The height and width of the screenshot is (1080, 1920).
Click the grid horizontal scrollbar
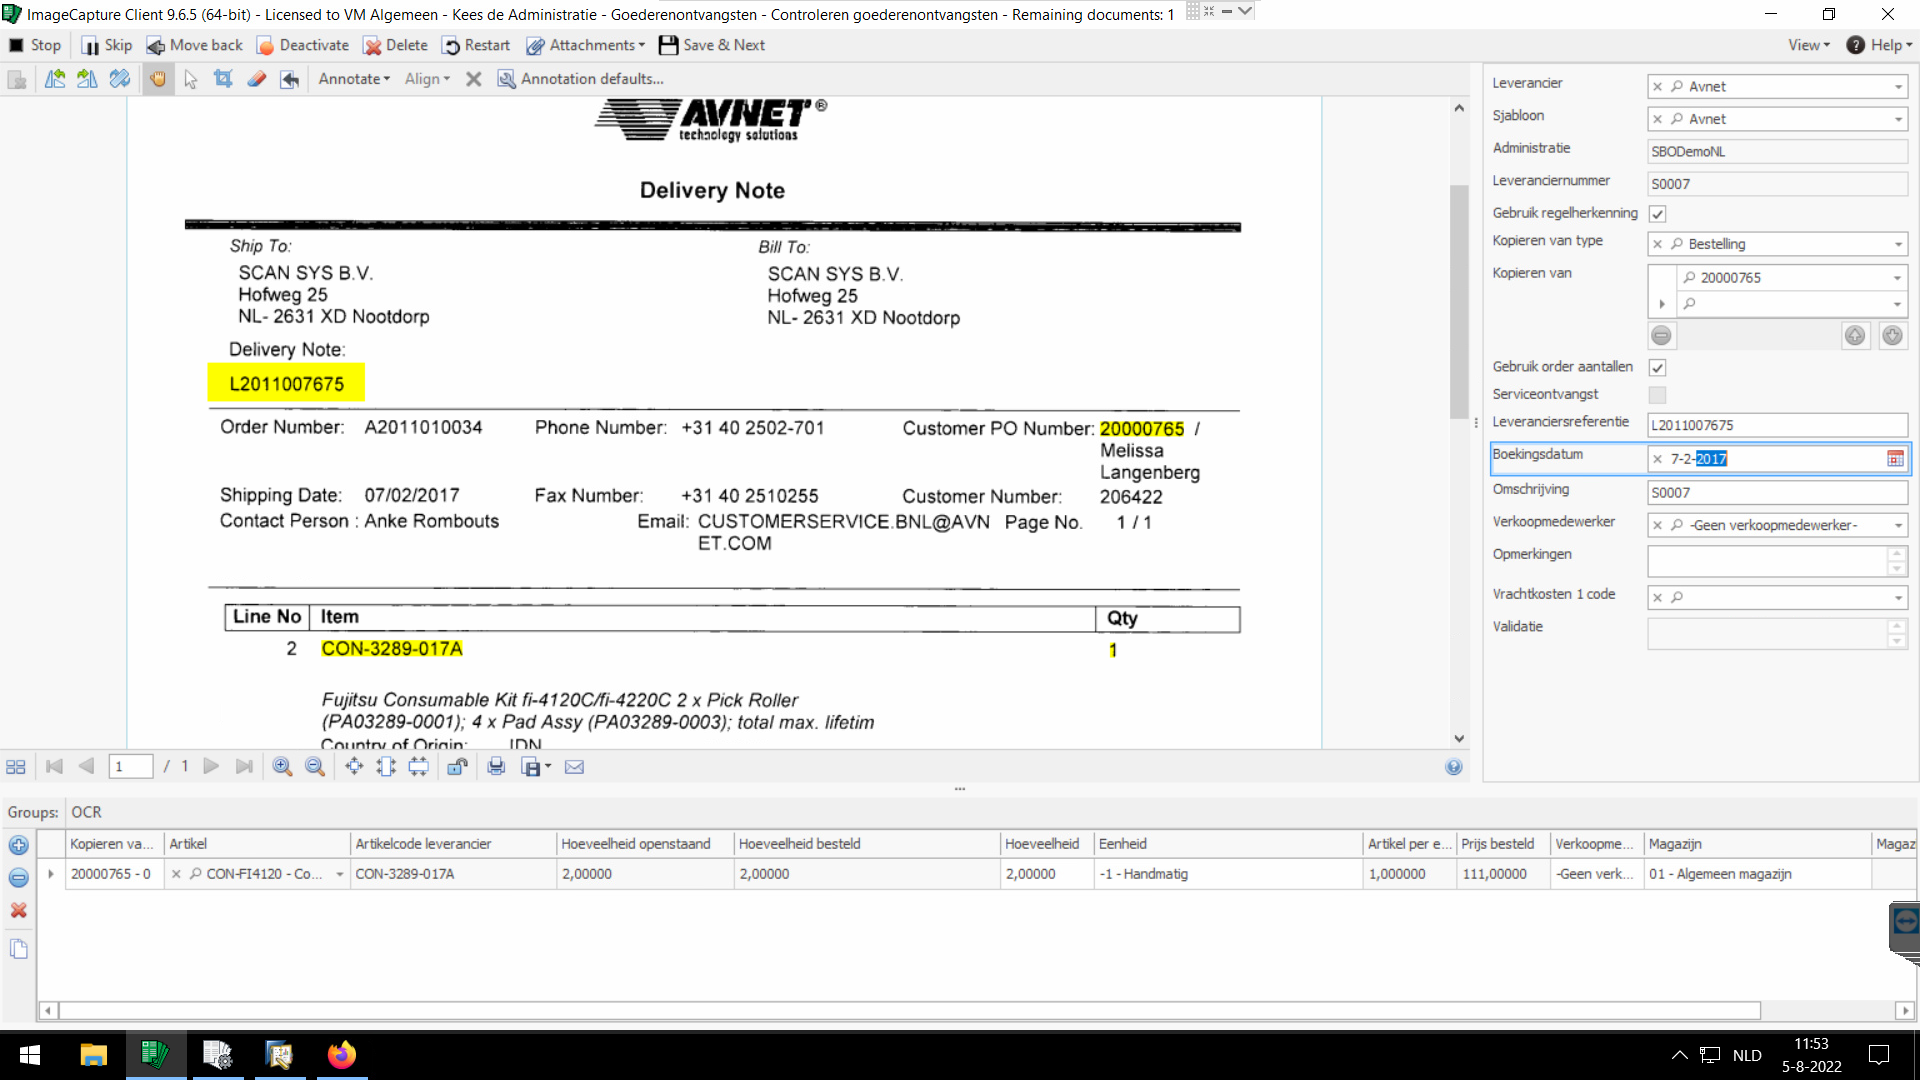tap(909, 1011)
